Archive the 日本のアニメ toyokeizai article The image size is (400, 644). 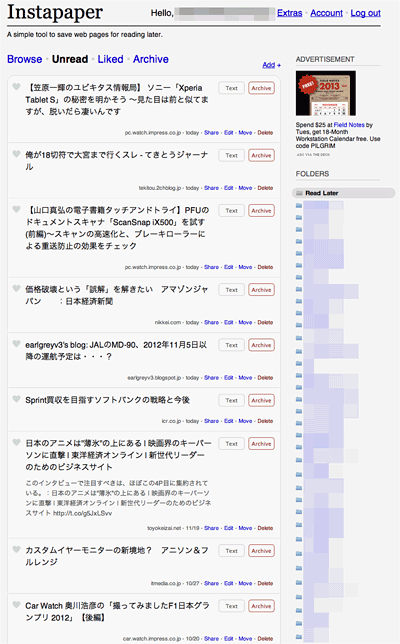point(261,444)
